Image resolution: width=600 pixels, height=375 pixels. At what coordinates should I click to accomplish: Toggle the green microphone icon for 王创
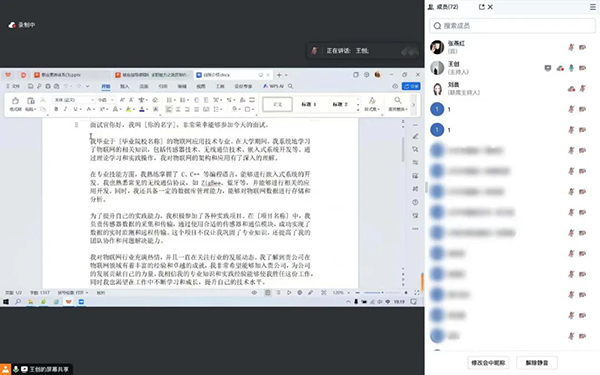tap(571, 68)
